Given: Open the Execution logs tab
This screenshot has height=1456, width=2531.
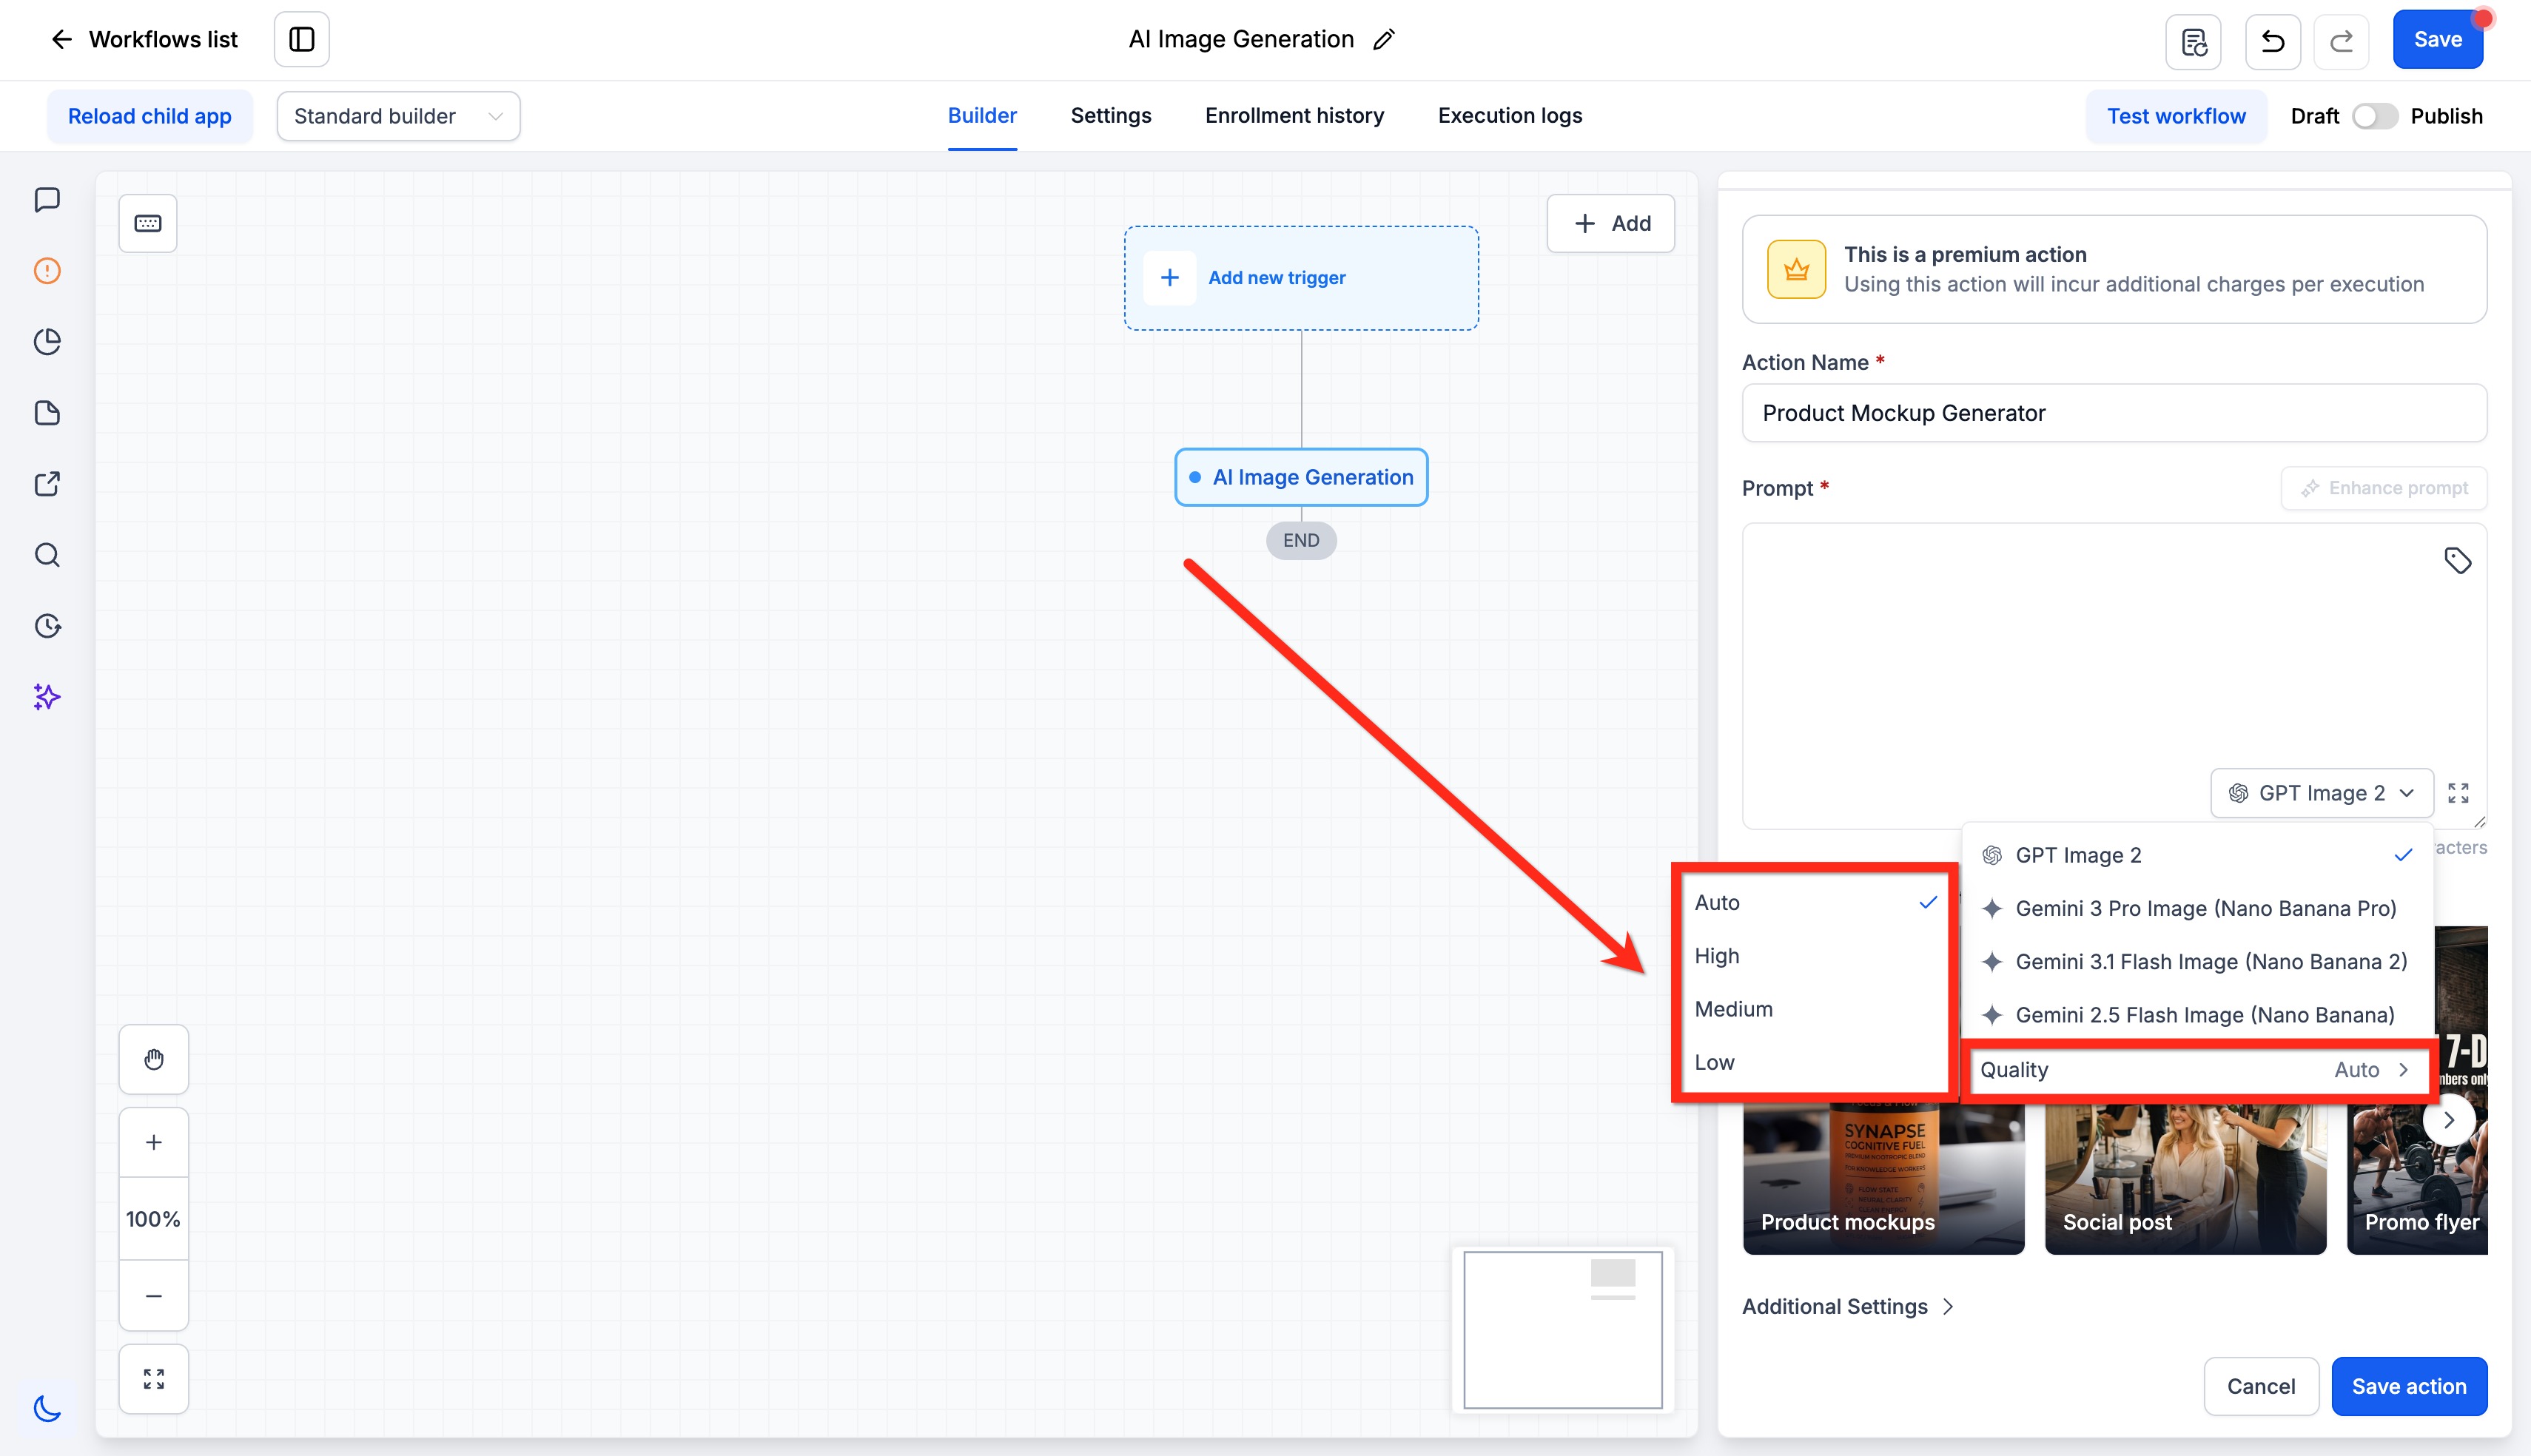Looking at the screenshot, I should pos(1509,115).
